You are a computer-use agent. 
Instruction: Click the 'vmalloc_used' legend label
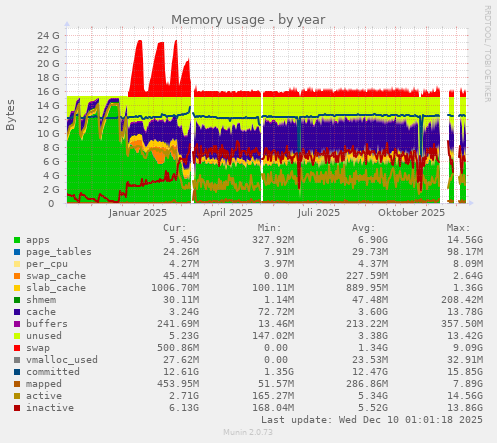(62, 360)
